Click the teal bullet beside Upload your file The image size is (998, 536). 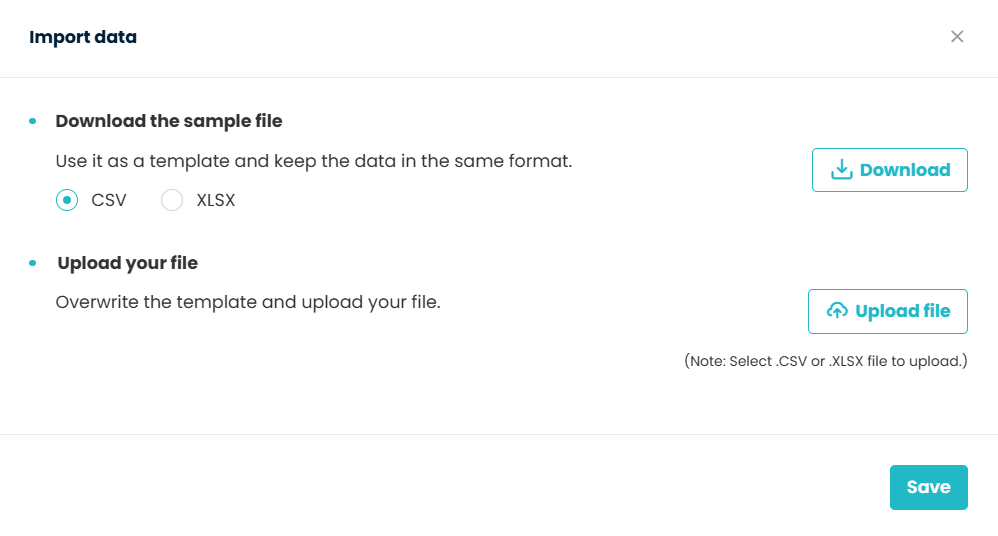click(x=33, y=263)
